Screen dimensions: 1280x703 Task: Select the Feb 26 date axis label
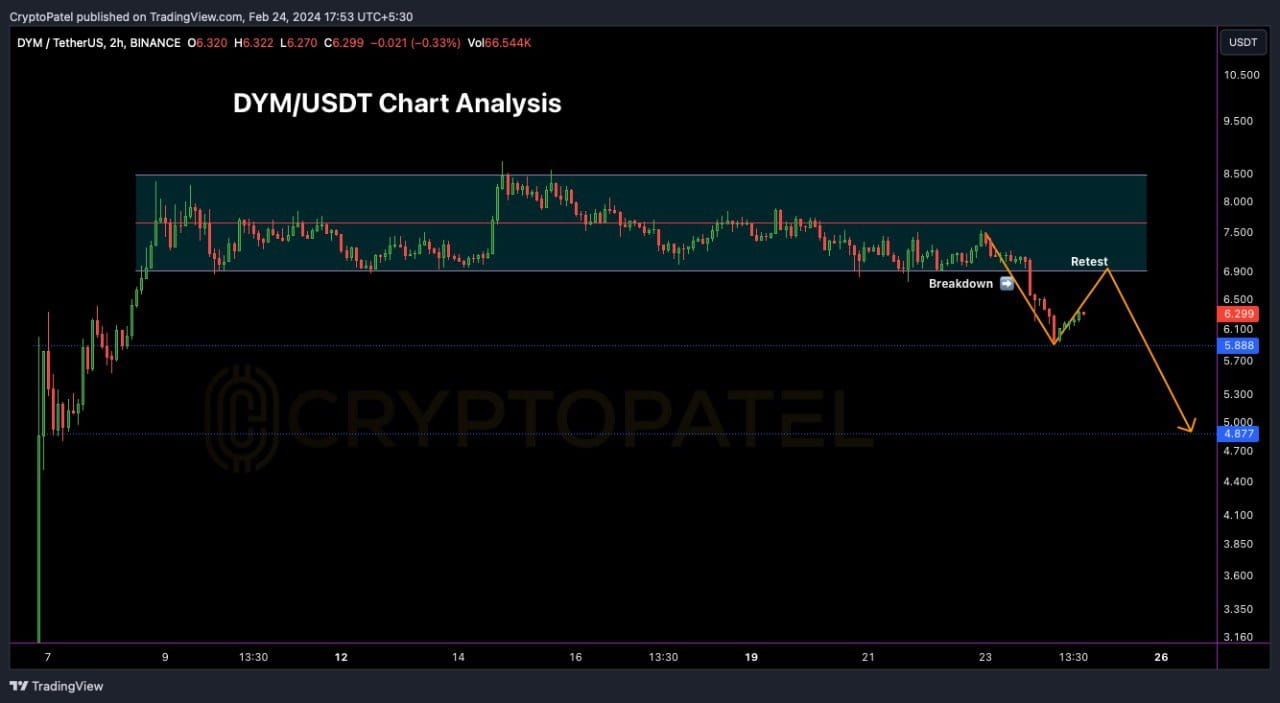pyautogui.click(x=1160, y=657)
